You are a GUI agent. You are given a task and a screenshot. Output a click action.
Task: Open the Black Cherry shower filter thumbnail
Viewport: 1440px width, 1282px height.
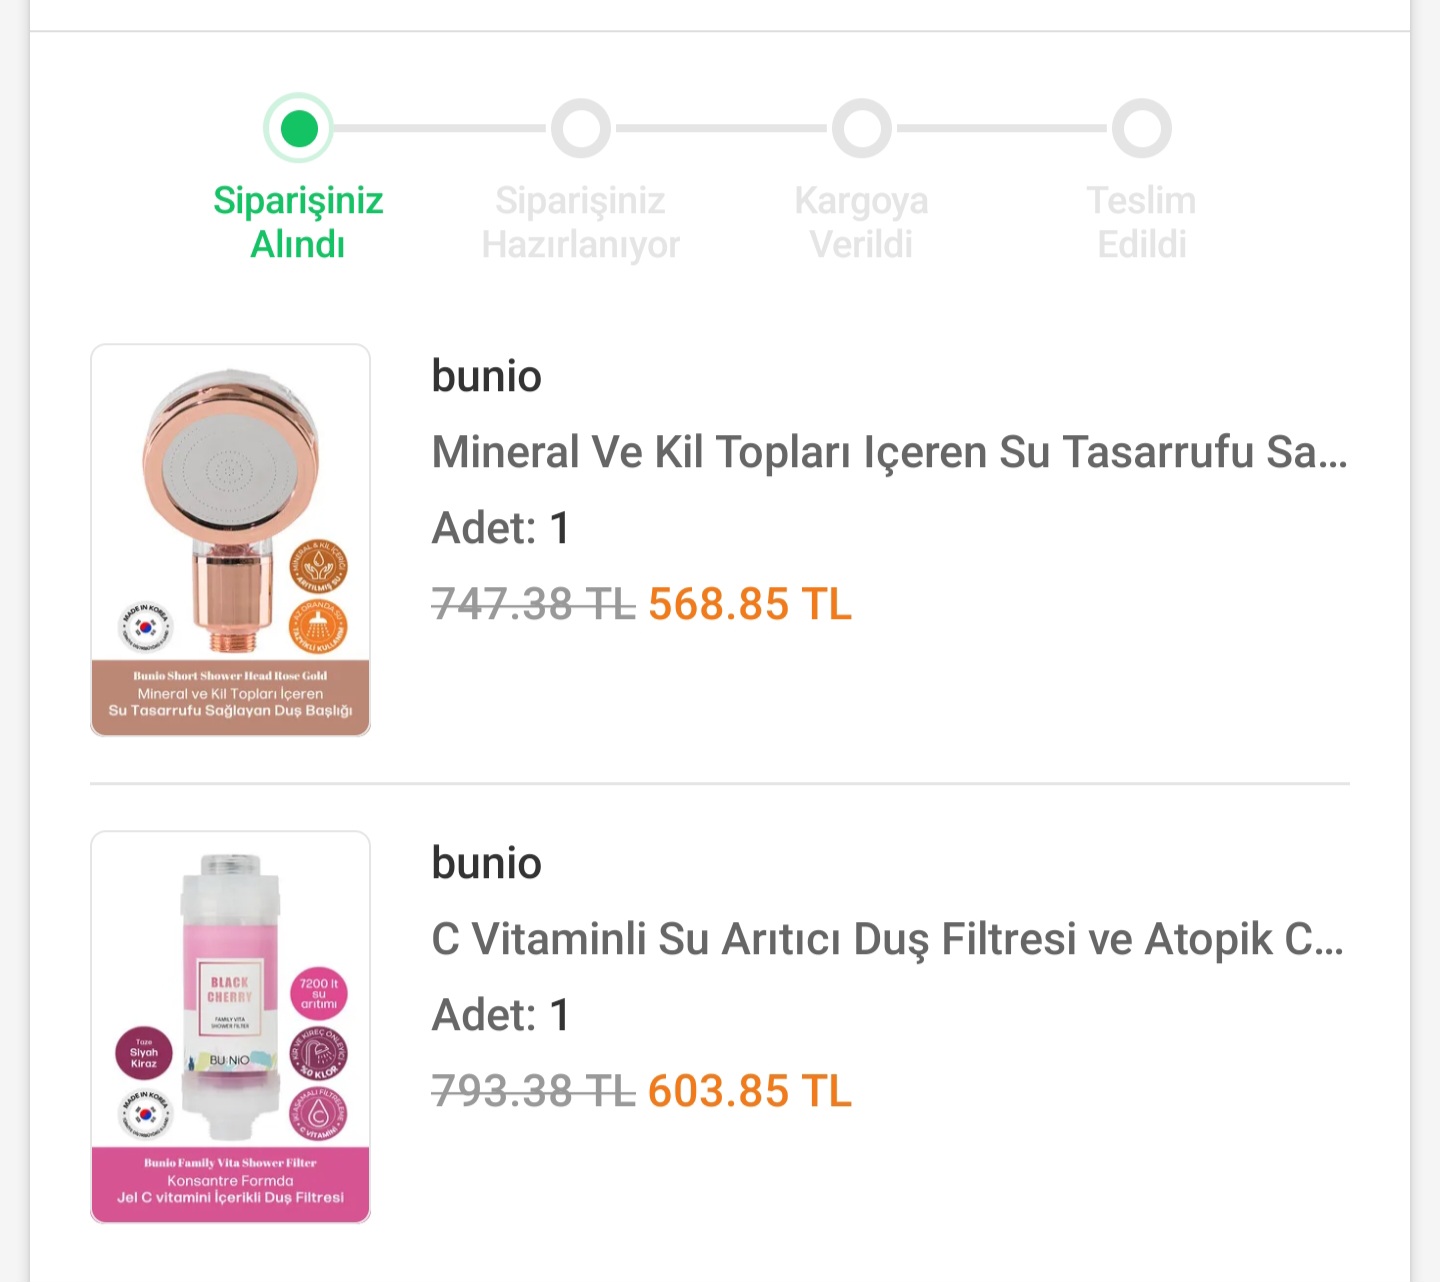pos(230,1027)
